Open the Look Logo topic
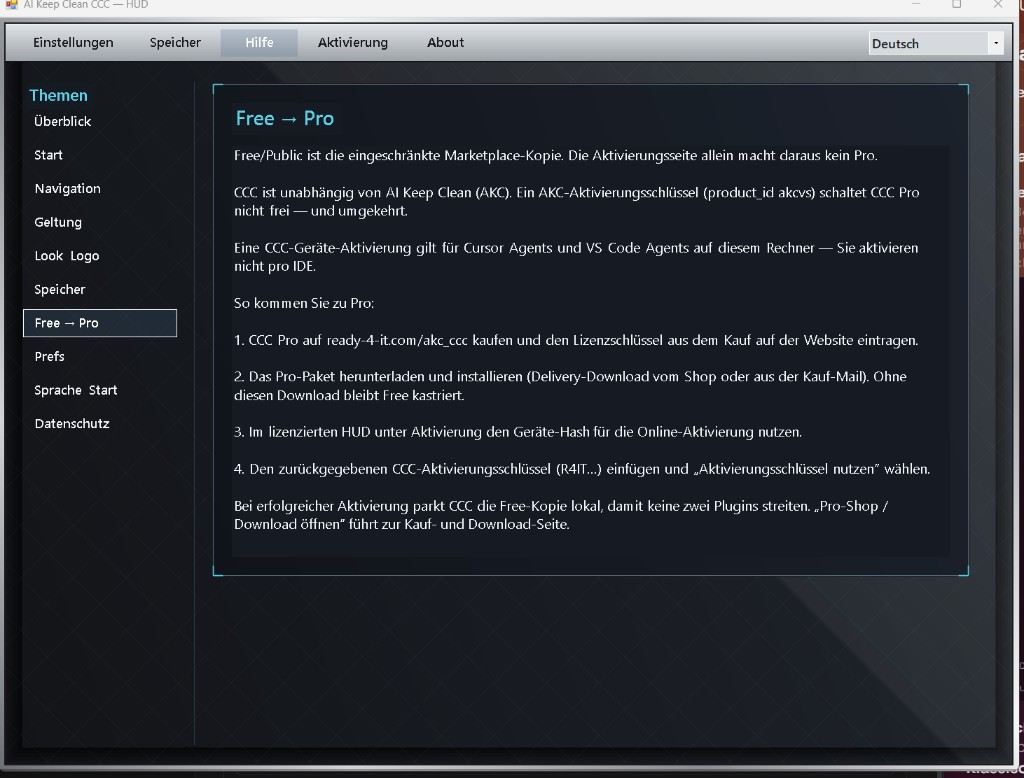Image resolution: width=1024 pixels, height=778 pixels. [67, 256]
